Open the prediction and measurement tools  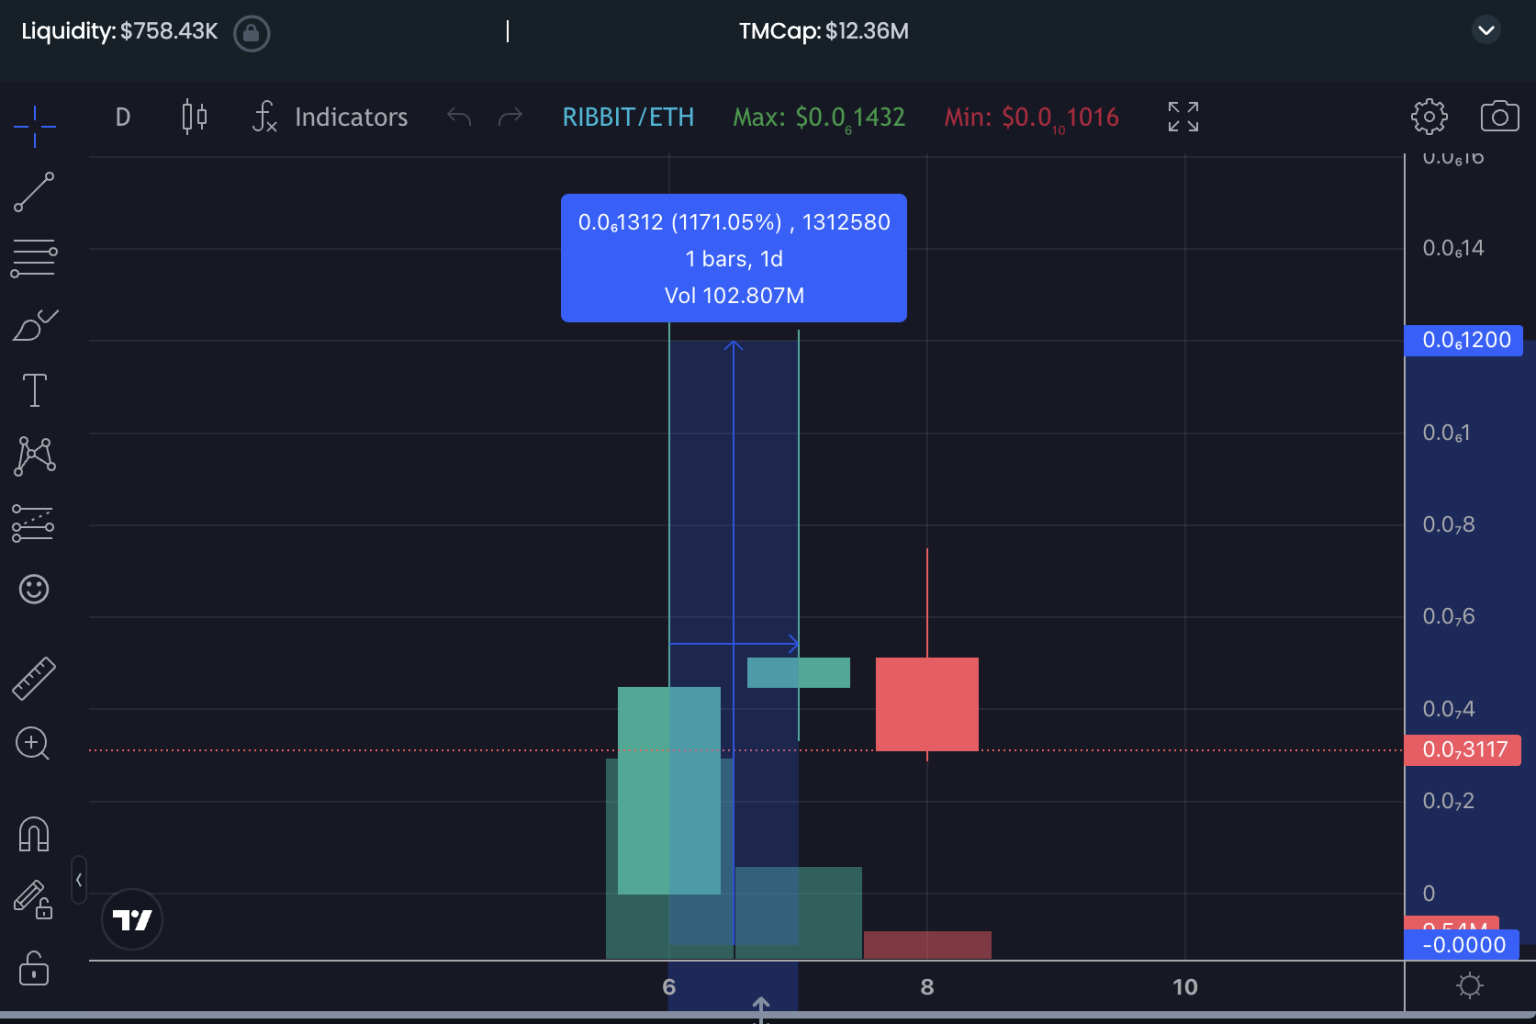pyautogui.click(x=34, y=523)
